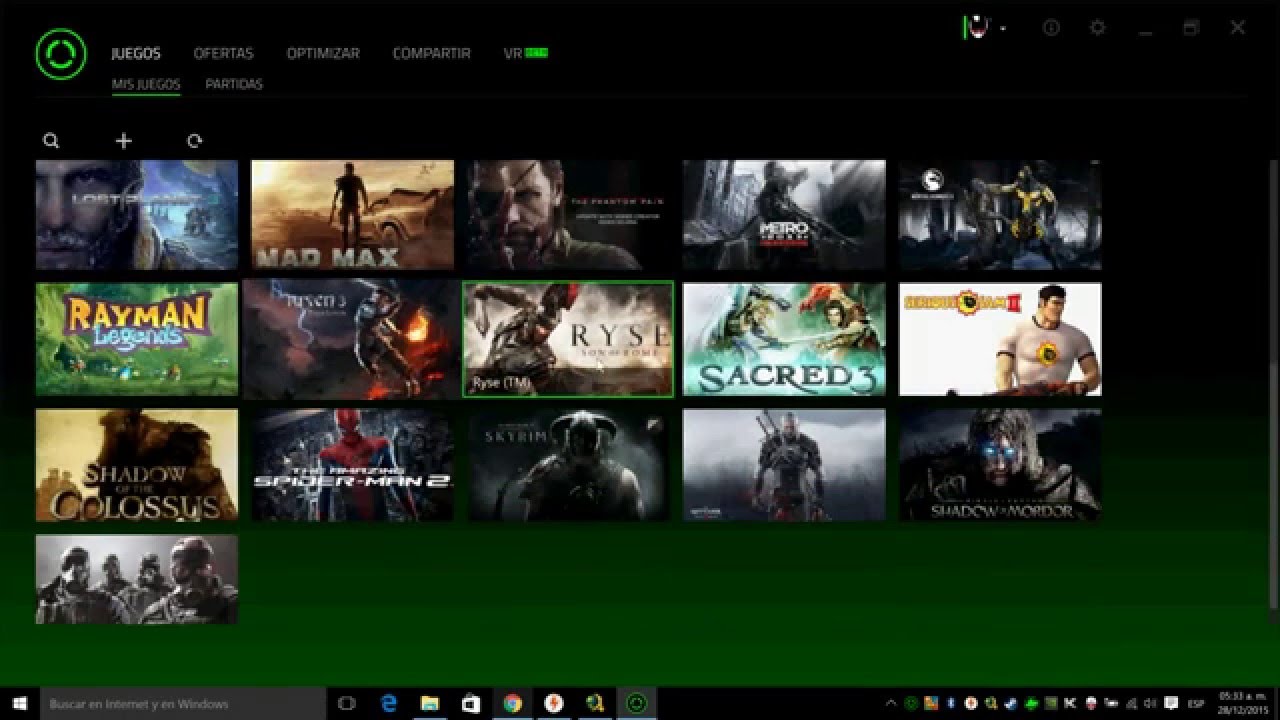Click the Steam icon in the system tray

(x=1011, y=703)
